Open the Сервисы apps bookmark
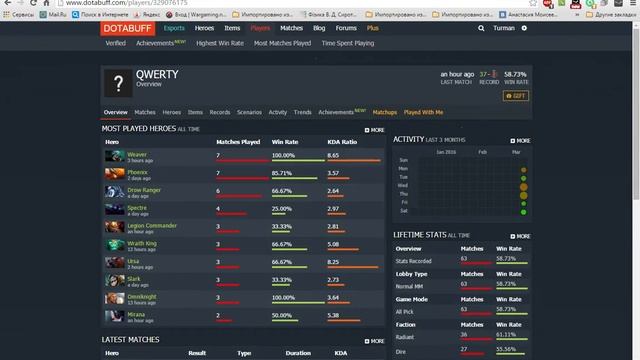The height and width of the screenshot is (360, 640). point(19,15)
